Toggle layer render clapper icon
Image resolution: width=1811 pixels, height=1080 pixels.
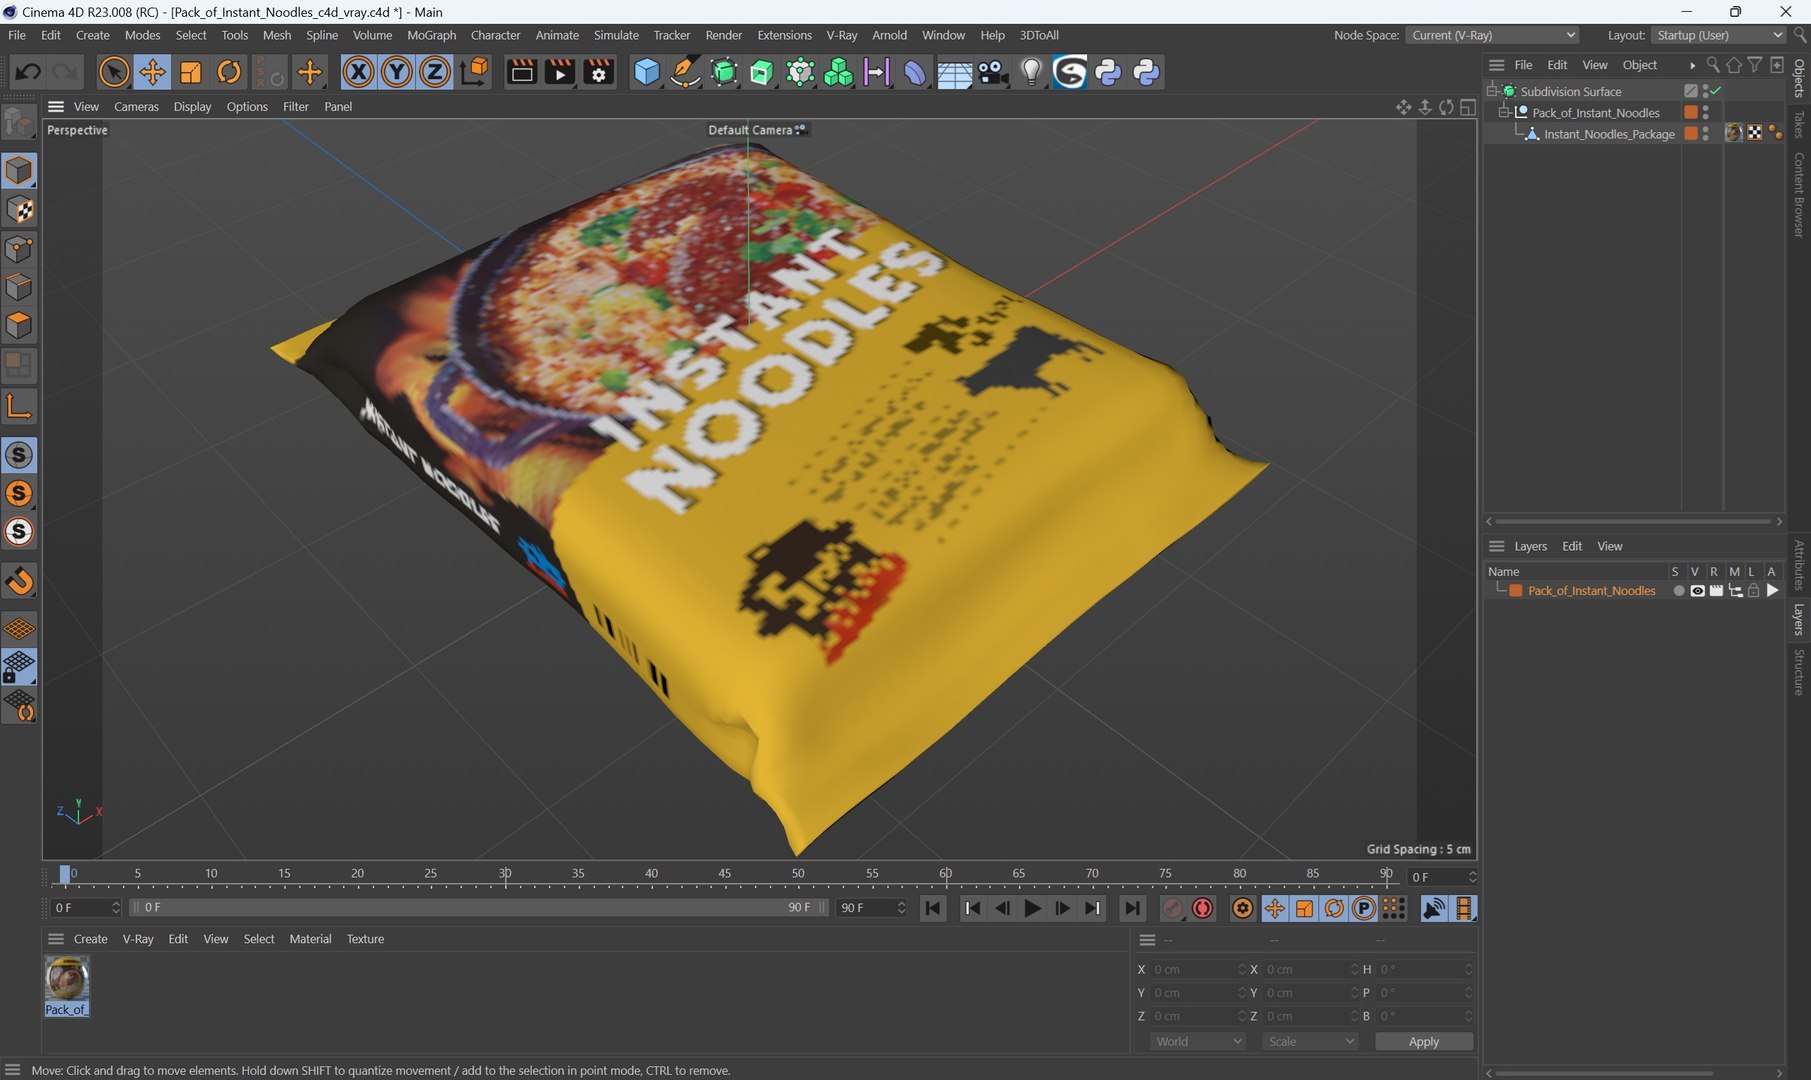click(x=1716, y=591)
